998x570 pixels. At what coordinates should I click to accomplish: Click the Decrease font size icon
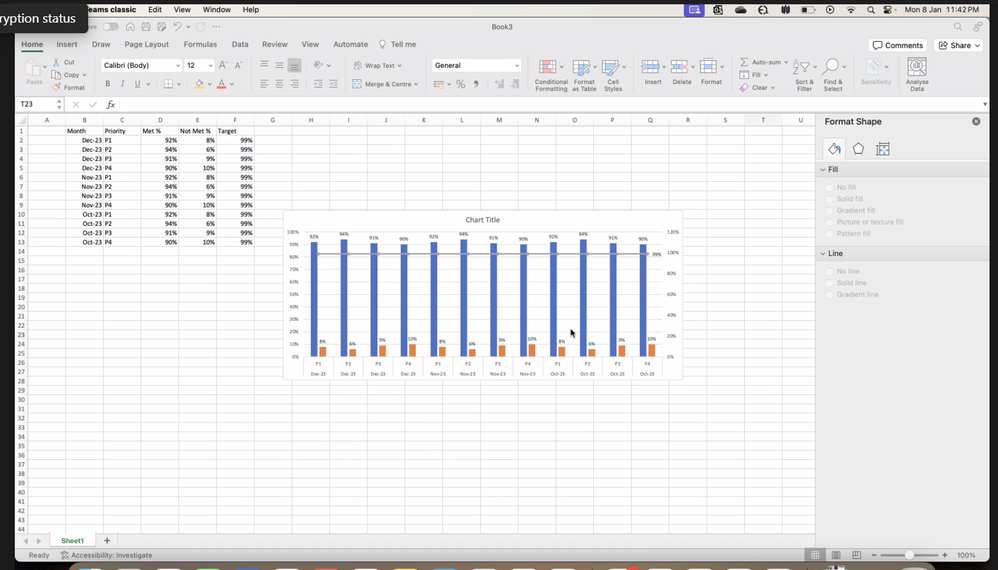coord(239,66)
